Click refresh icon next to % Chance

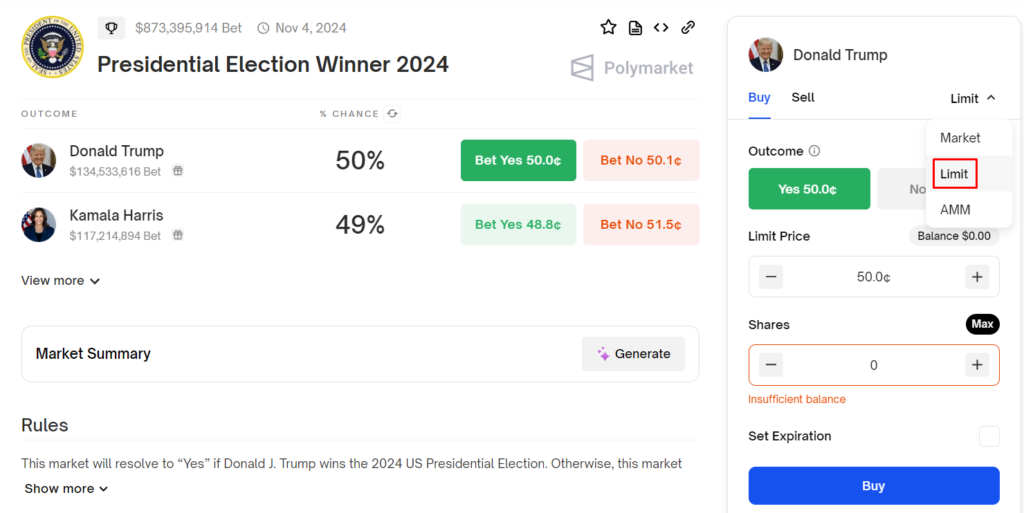[392, 114]
